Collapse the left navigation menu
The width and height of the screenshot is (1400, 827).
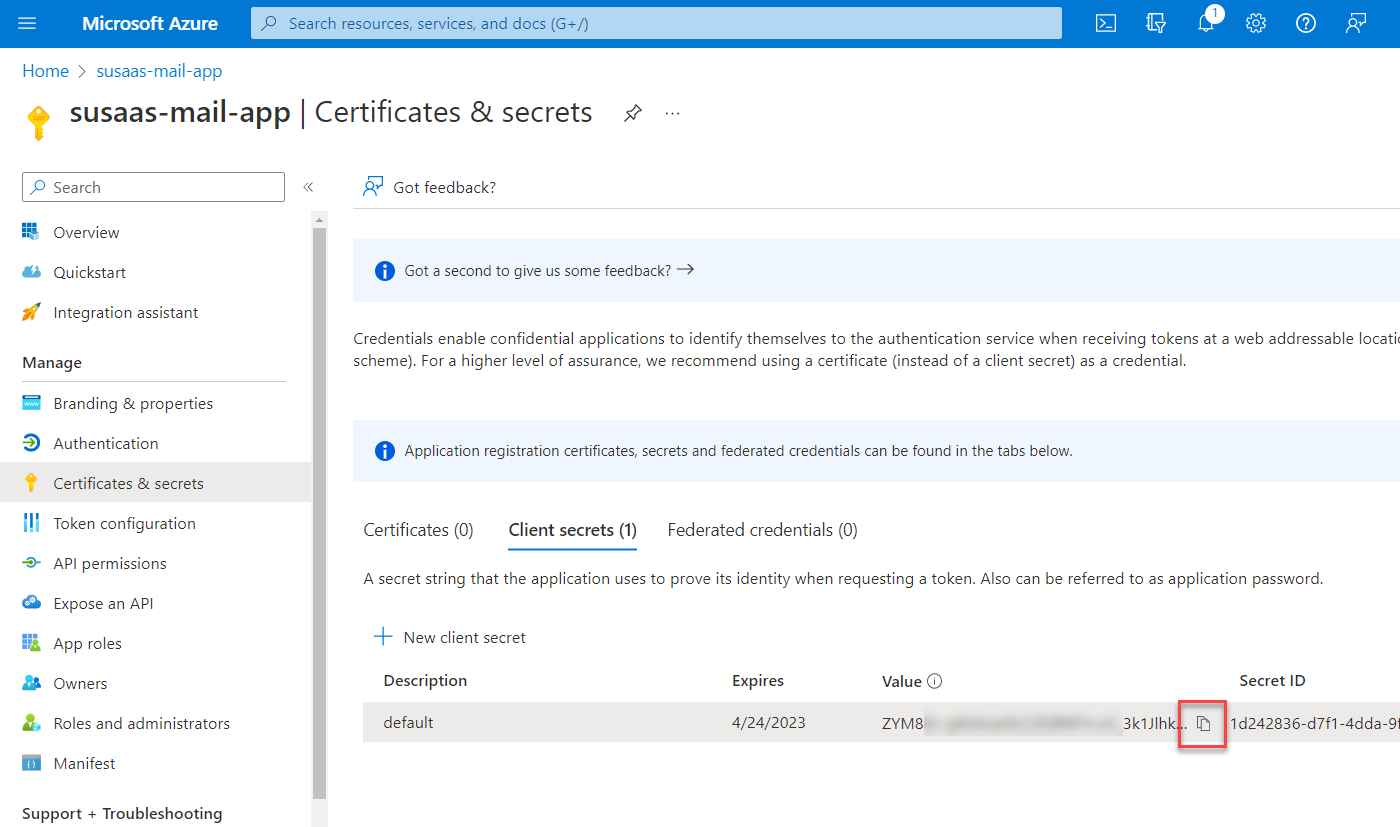click(x=308, y=187)
